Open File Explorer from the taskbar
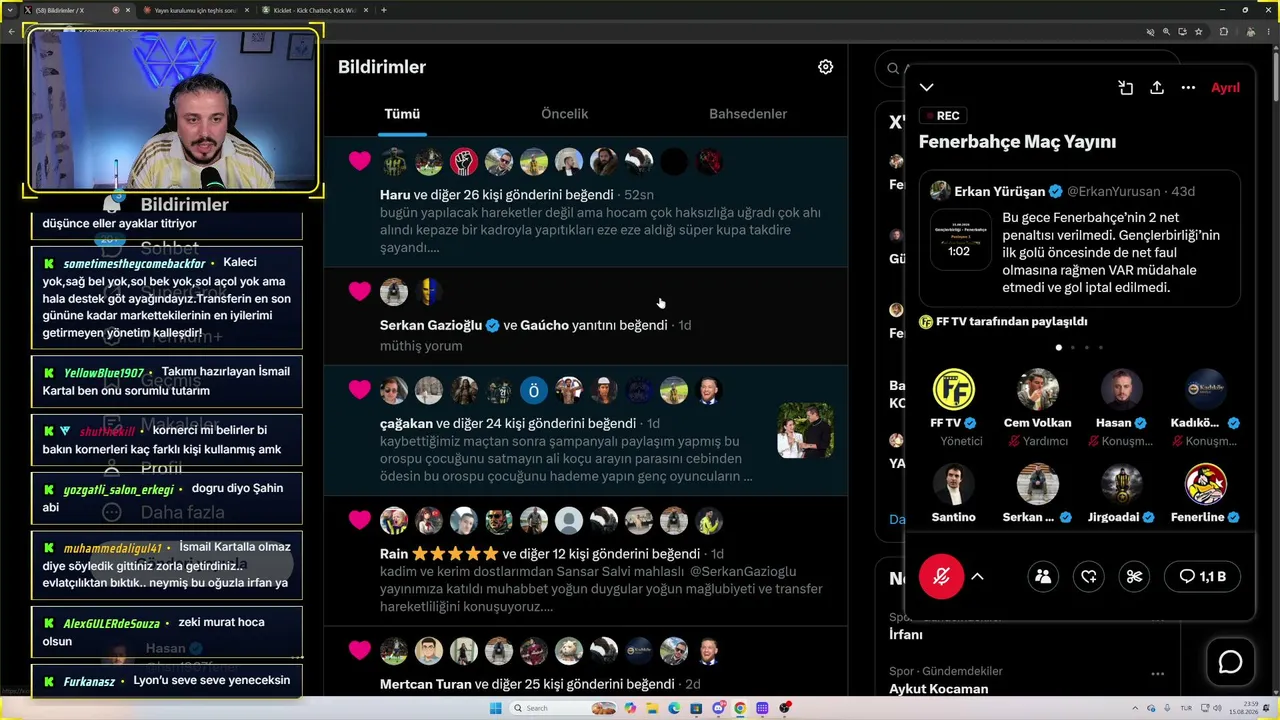The width and height of the screenshot is (1280, 720). (x=651, y=708)
